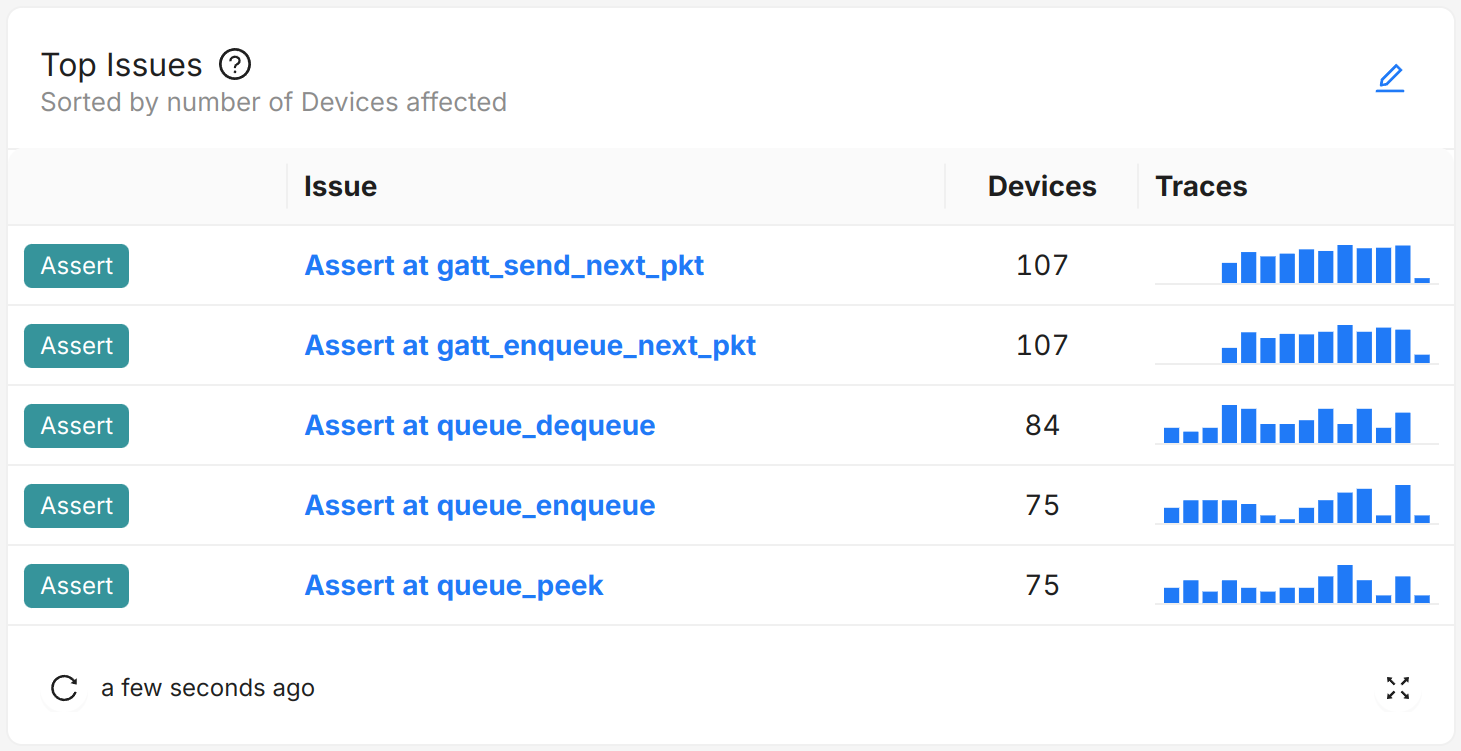Open Assert at queue_dequeue issue
The height and width of the screenshot is (751, 1461).
[x=480, y=426]
